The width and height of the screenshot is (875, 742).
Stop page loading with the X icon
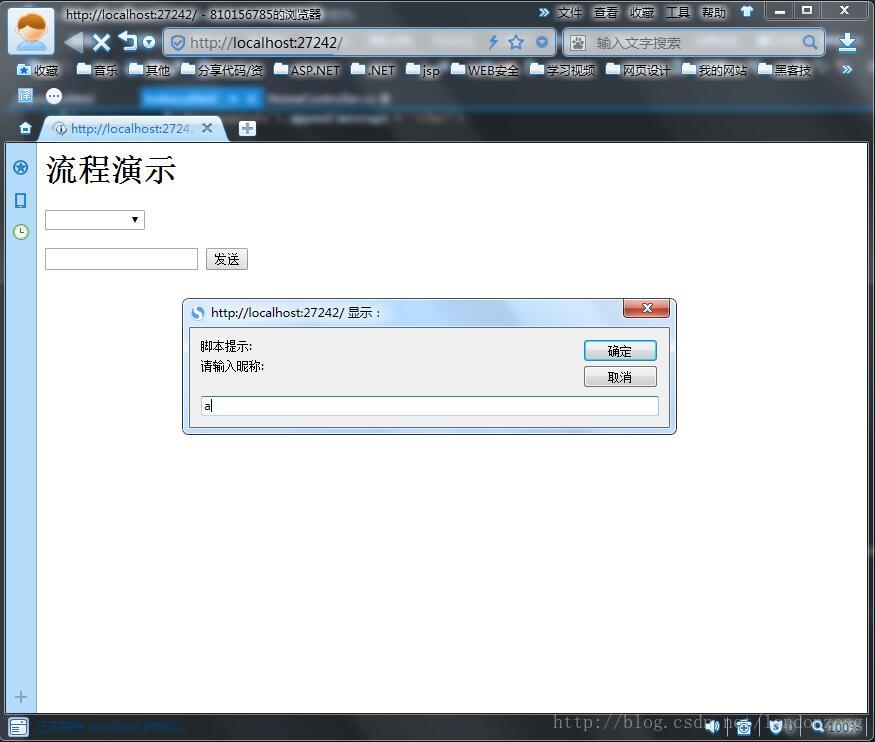point(101,42)
